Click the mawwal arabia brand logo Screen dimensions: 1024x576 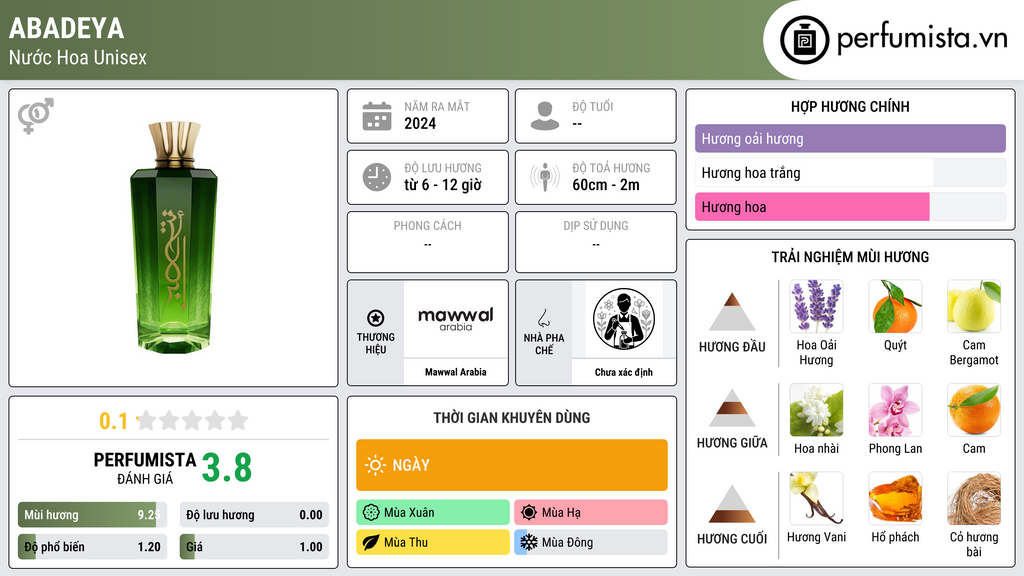(456, 319)
